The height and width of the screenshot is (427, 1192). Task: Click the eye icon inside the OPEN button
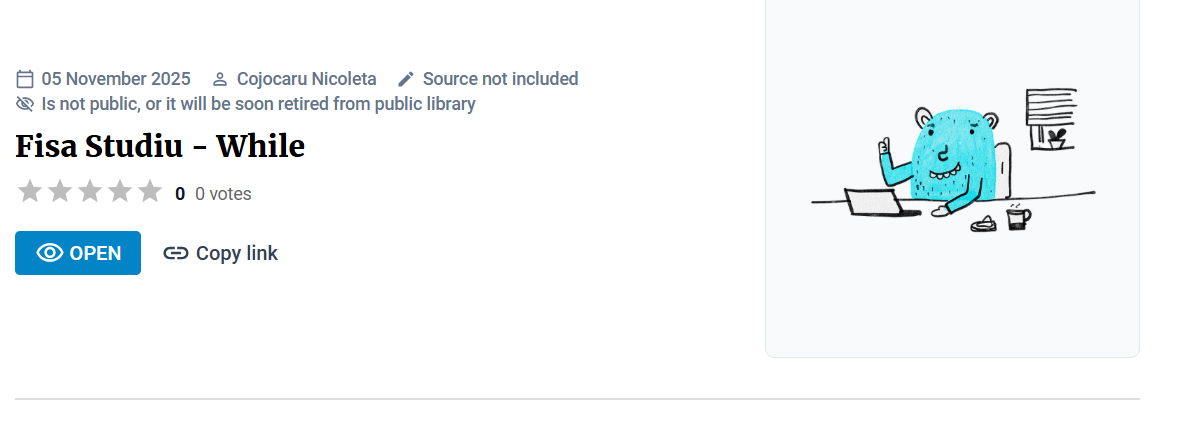click(50, 253)
